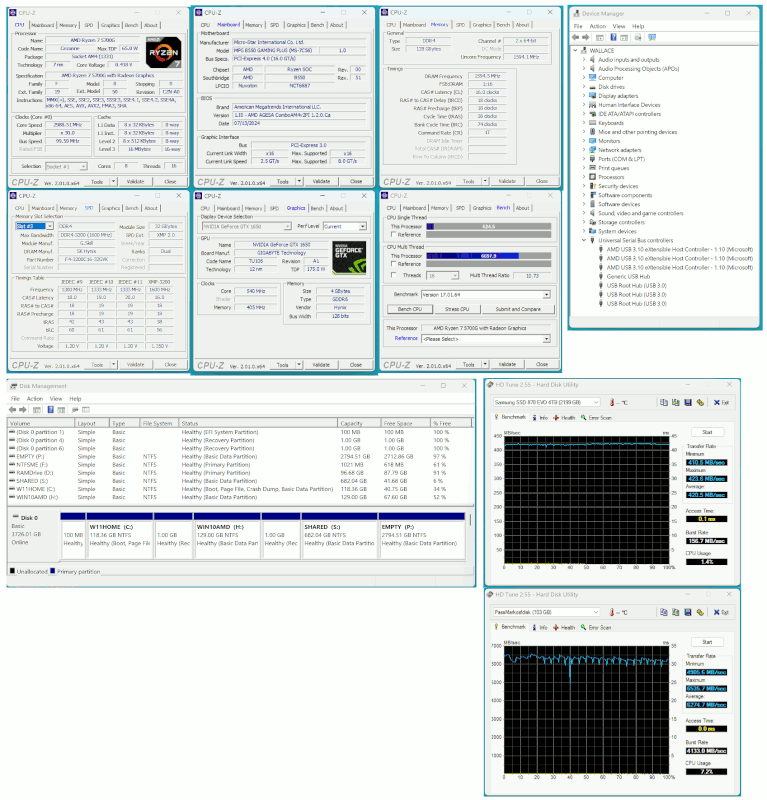Open the Benchmark Version 17.01.64 dropdown
Screen dimensions: 767x800
[547, 294]
